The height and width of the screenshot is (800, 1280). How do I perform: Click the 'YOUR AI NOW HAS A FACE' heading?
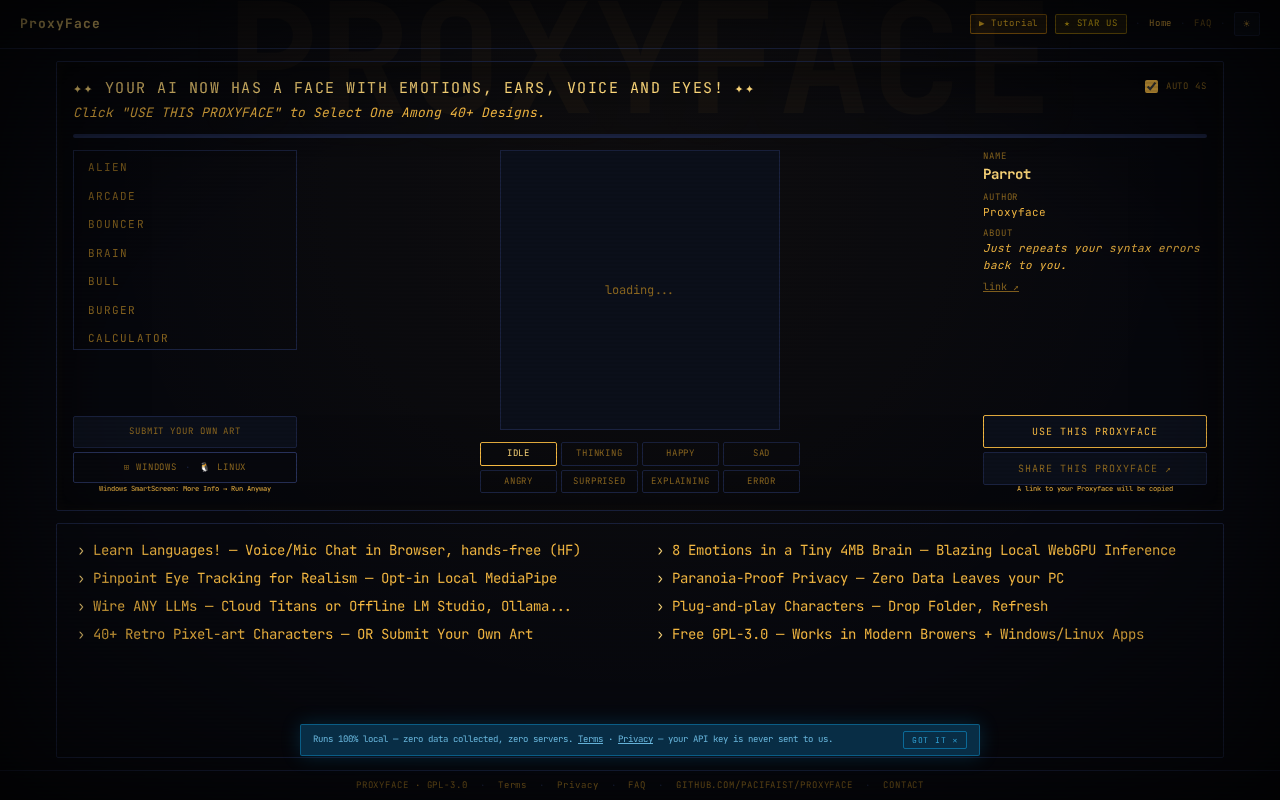(x=414, y=88)
